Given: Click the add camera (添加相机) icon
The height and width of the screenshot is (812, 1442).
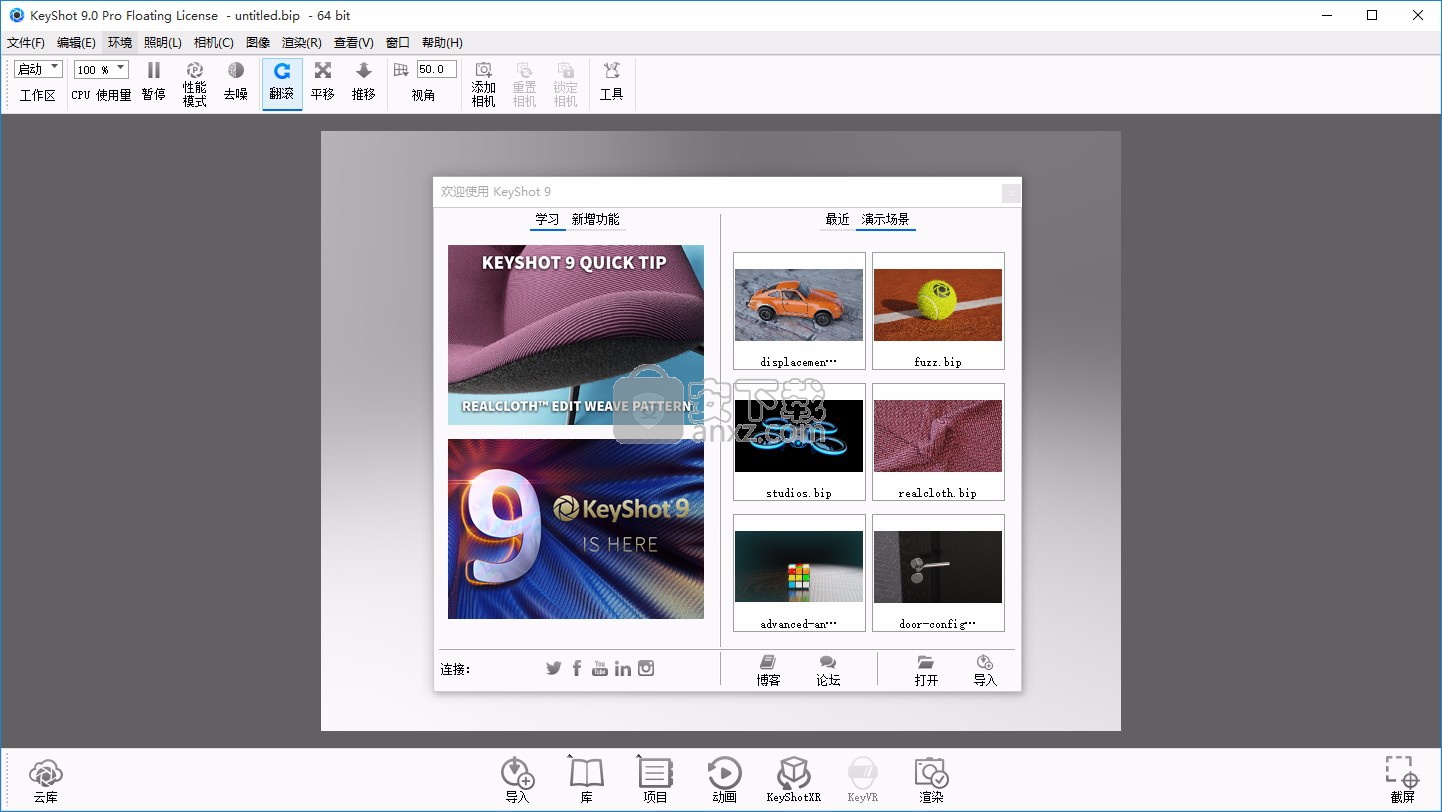Looking at the screenshot, I should coord(483,70).
